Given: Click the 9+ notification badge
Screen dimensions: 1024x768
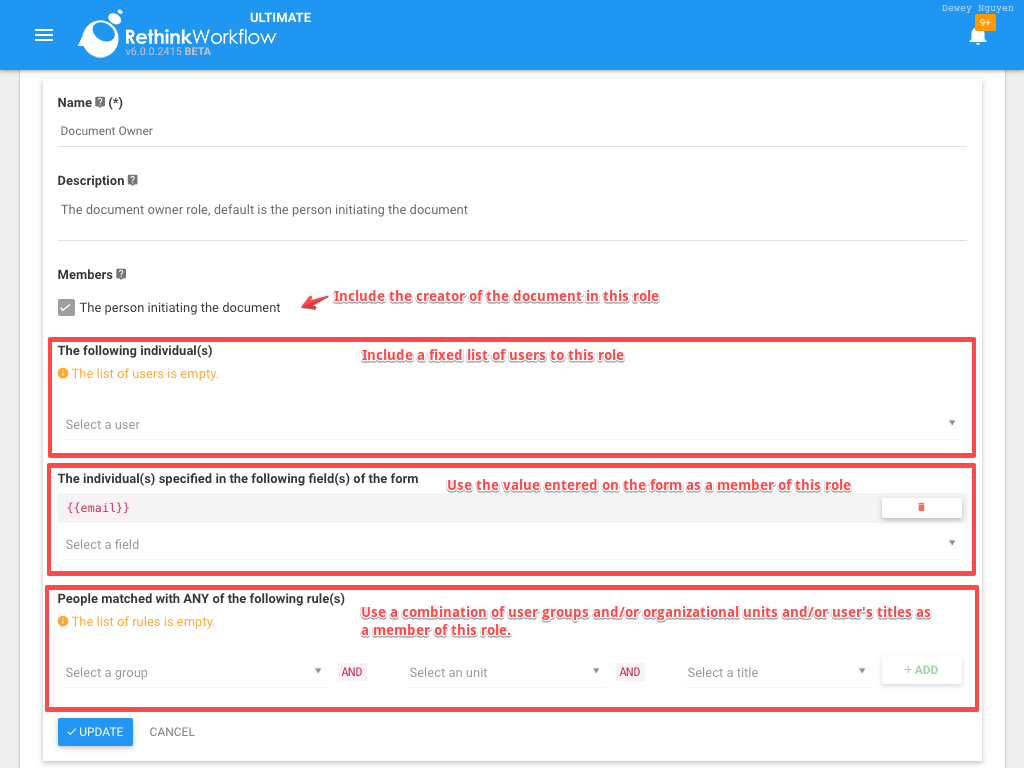Looking at the screenshot, I should (x=985, y=21).
